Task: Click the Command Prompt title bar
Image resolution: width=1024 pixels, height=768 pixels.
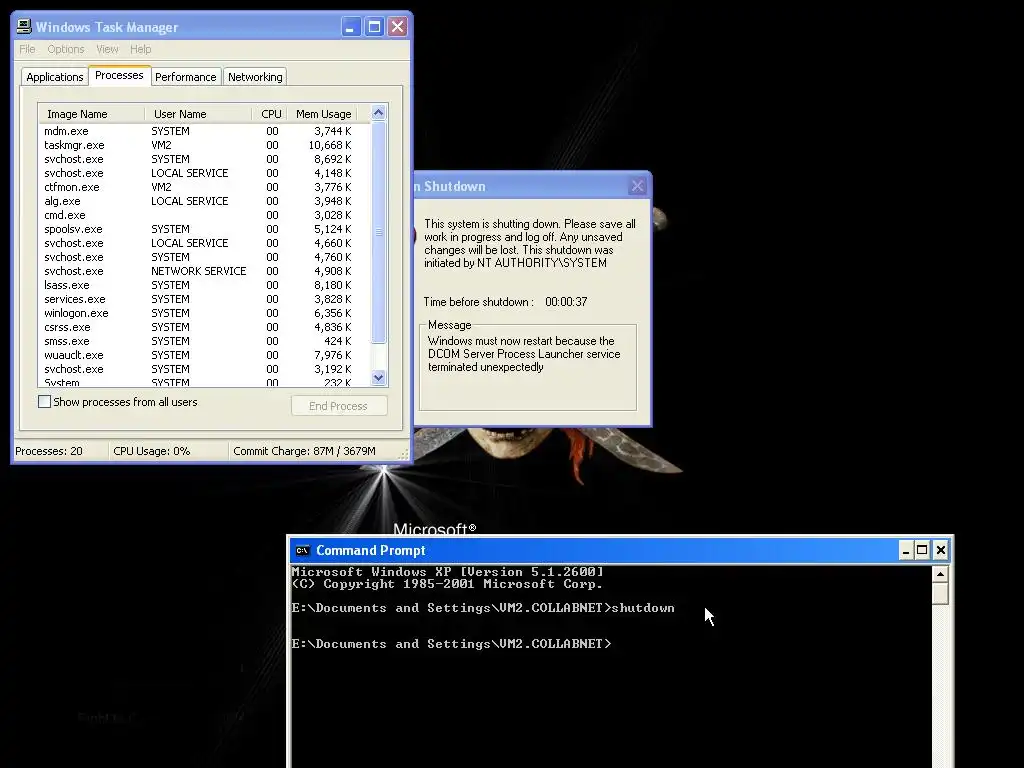Action: tap(620, 551)
